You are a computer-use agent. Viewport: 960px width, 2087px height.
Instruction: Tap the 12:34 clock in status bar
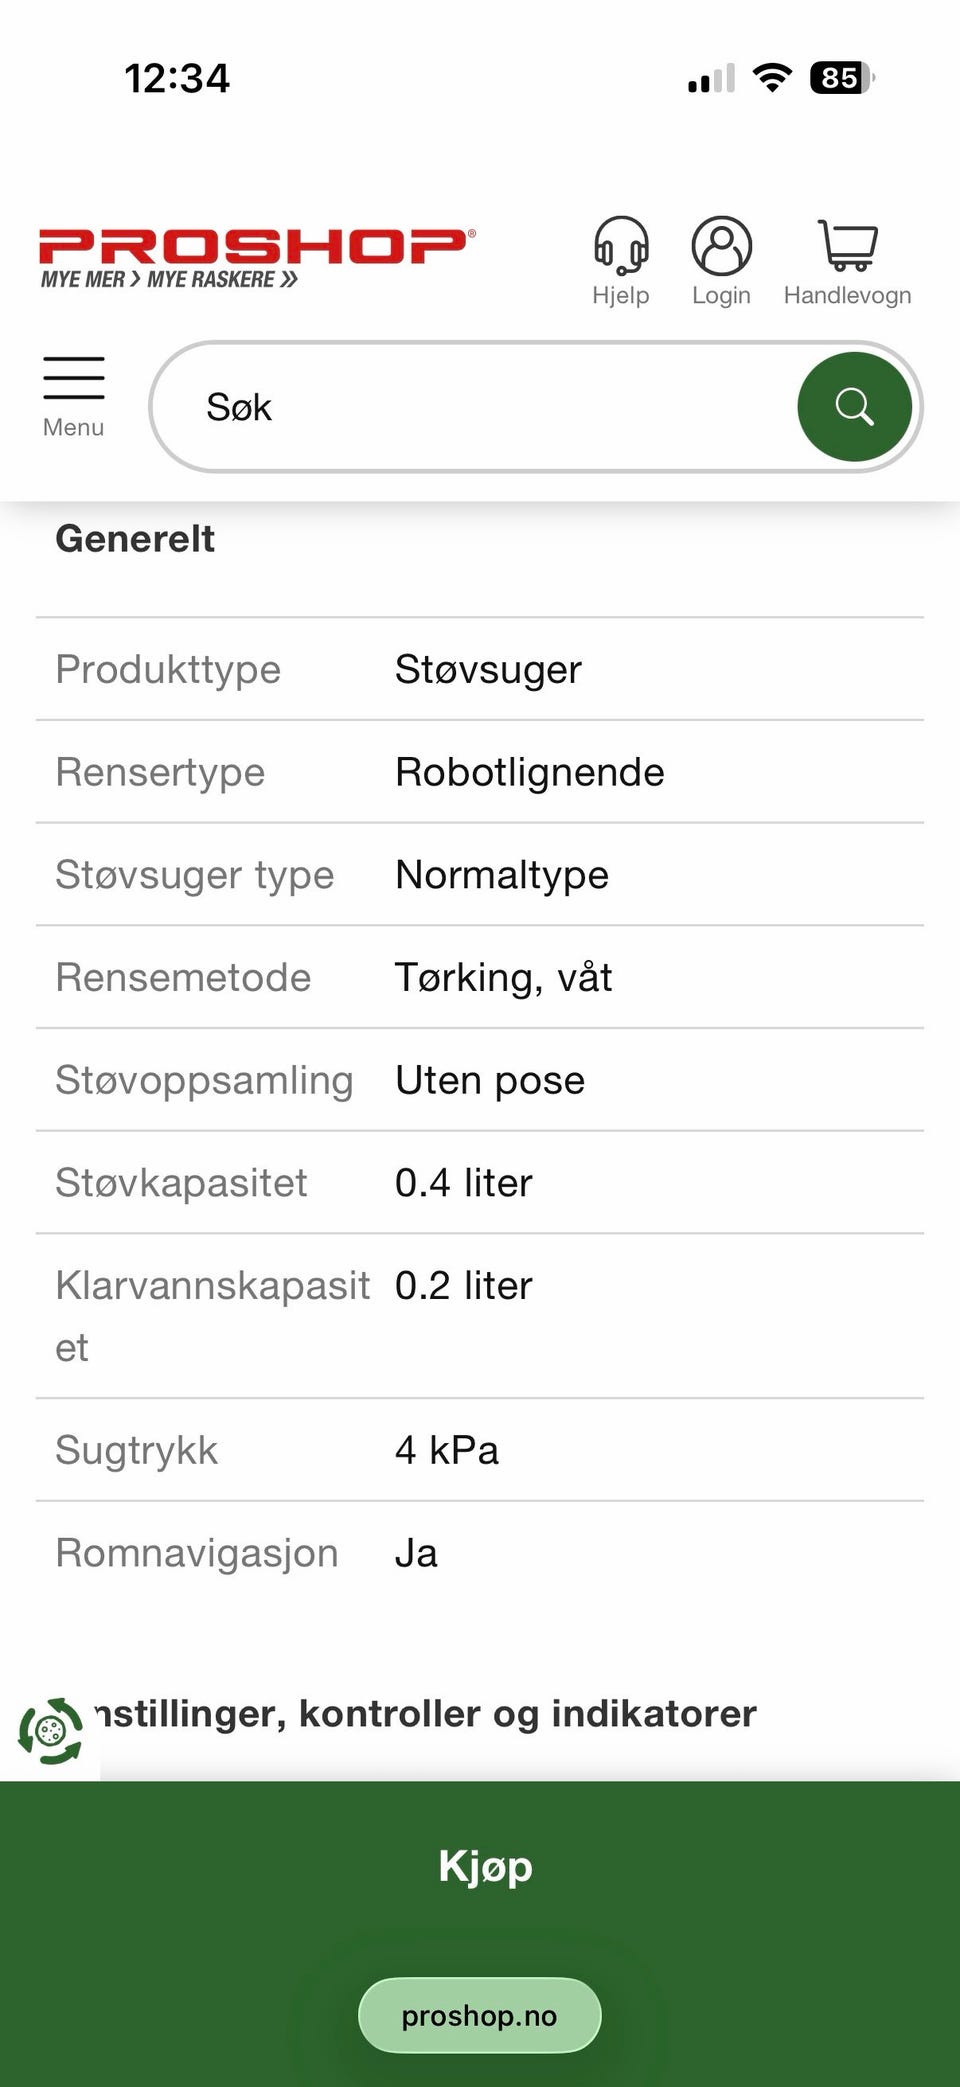(177, 78)
